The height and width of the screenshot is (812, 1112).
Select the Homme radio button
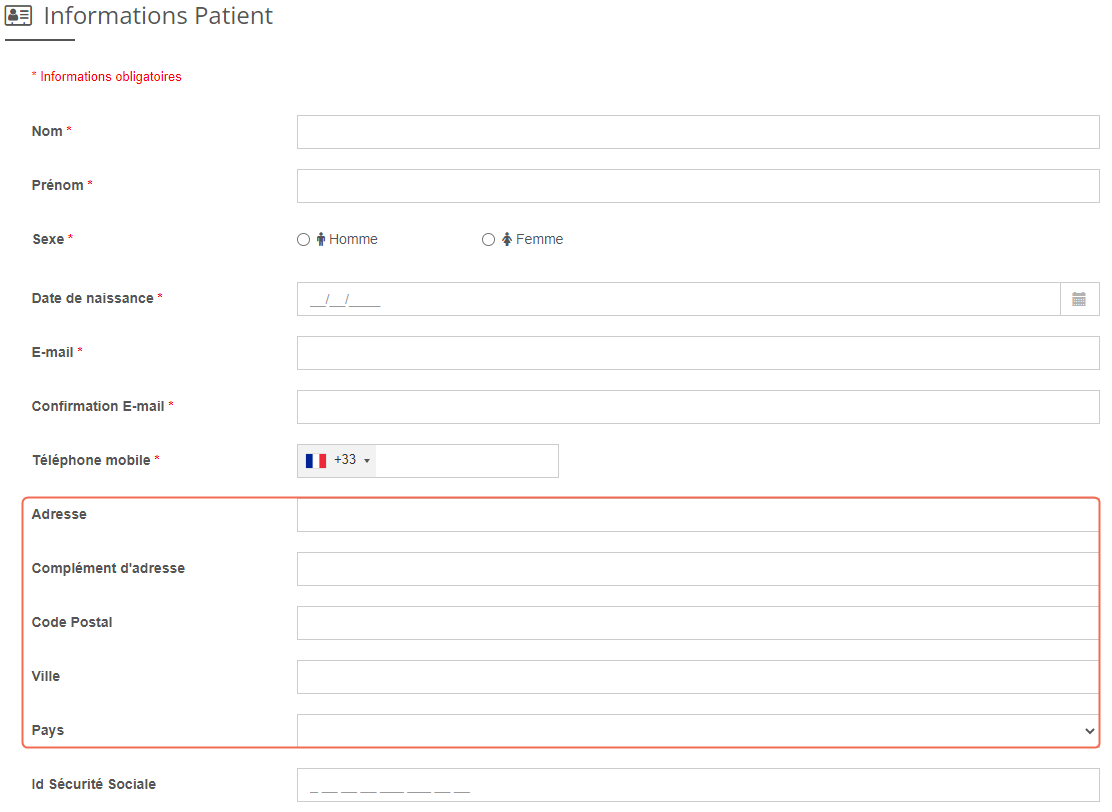tap(304, 240)
